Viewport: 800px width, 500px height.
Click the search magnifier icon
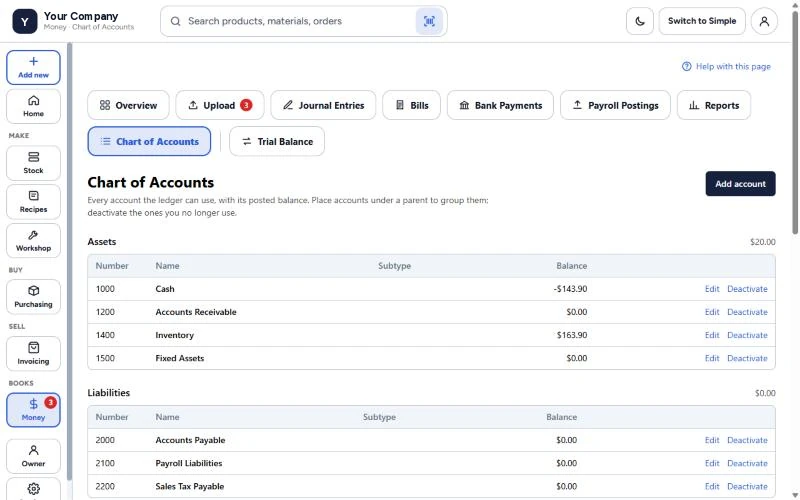pyautogui.click(x=175, y=21)
